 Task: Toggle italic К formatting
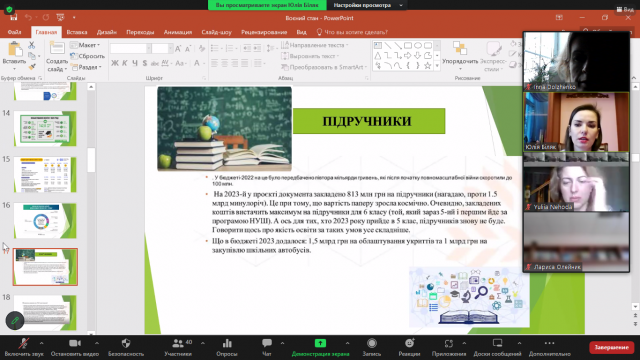point(125,63)
